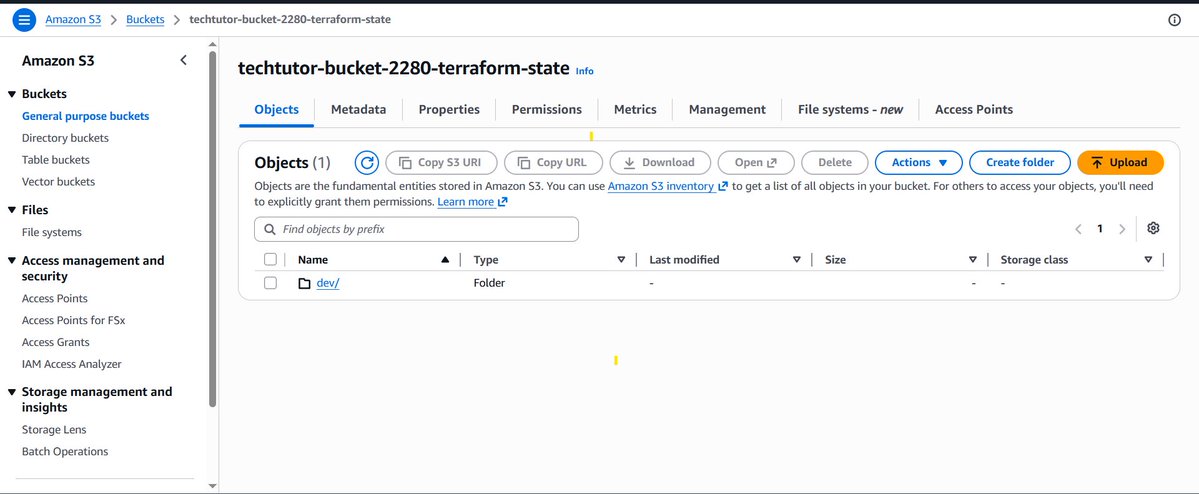Sort by Size column arrow
The height and width of the screenshot is (494, 1199).
pyautogui.click(x=973, y=260)
